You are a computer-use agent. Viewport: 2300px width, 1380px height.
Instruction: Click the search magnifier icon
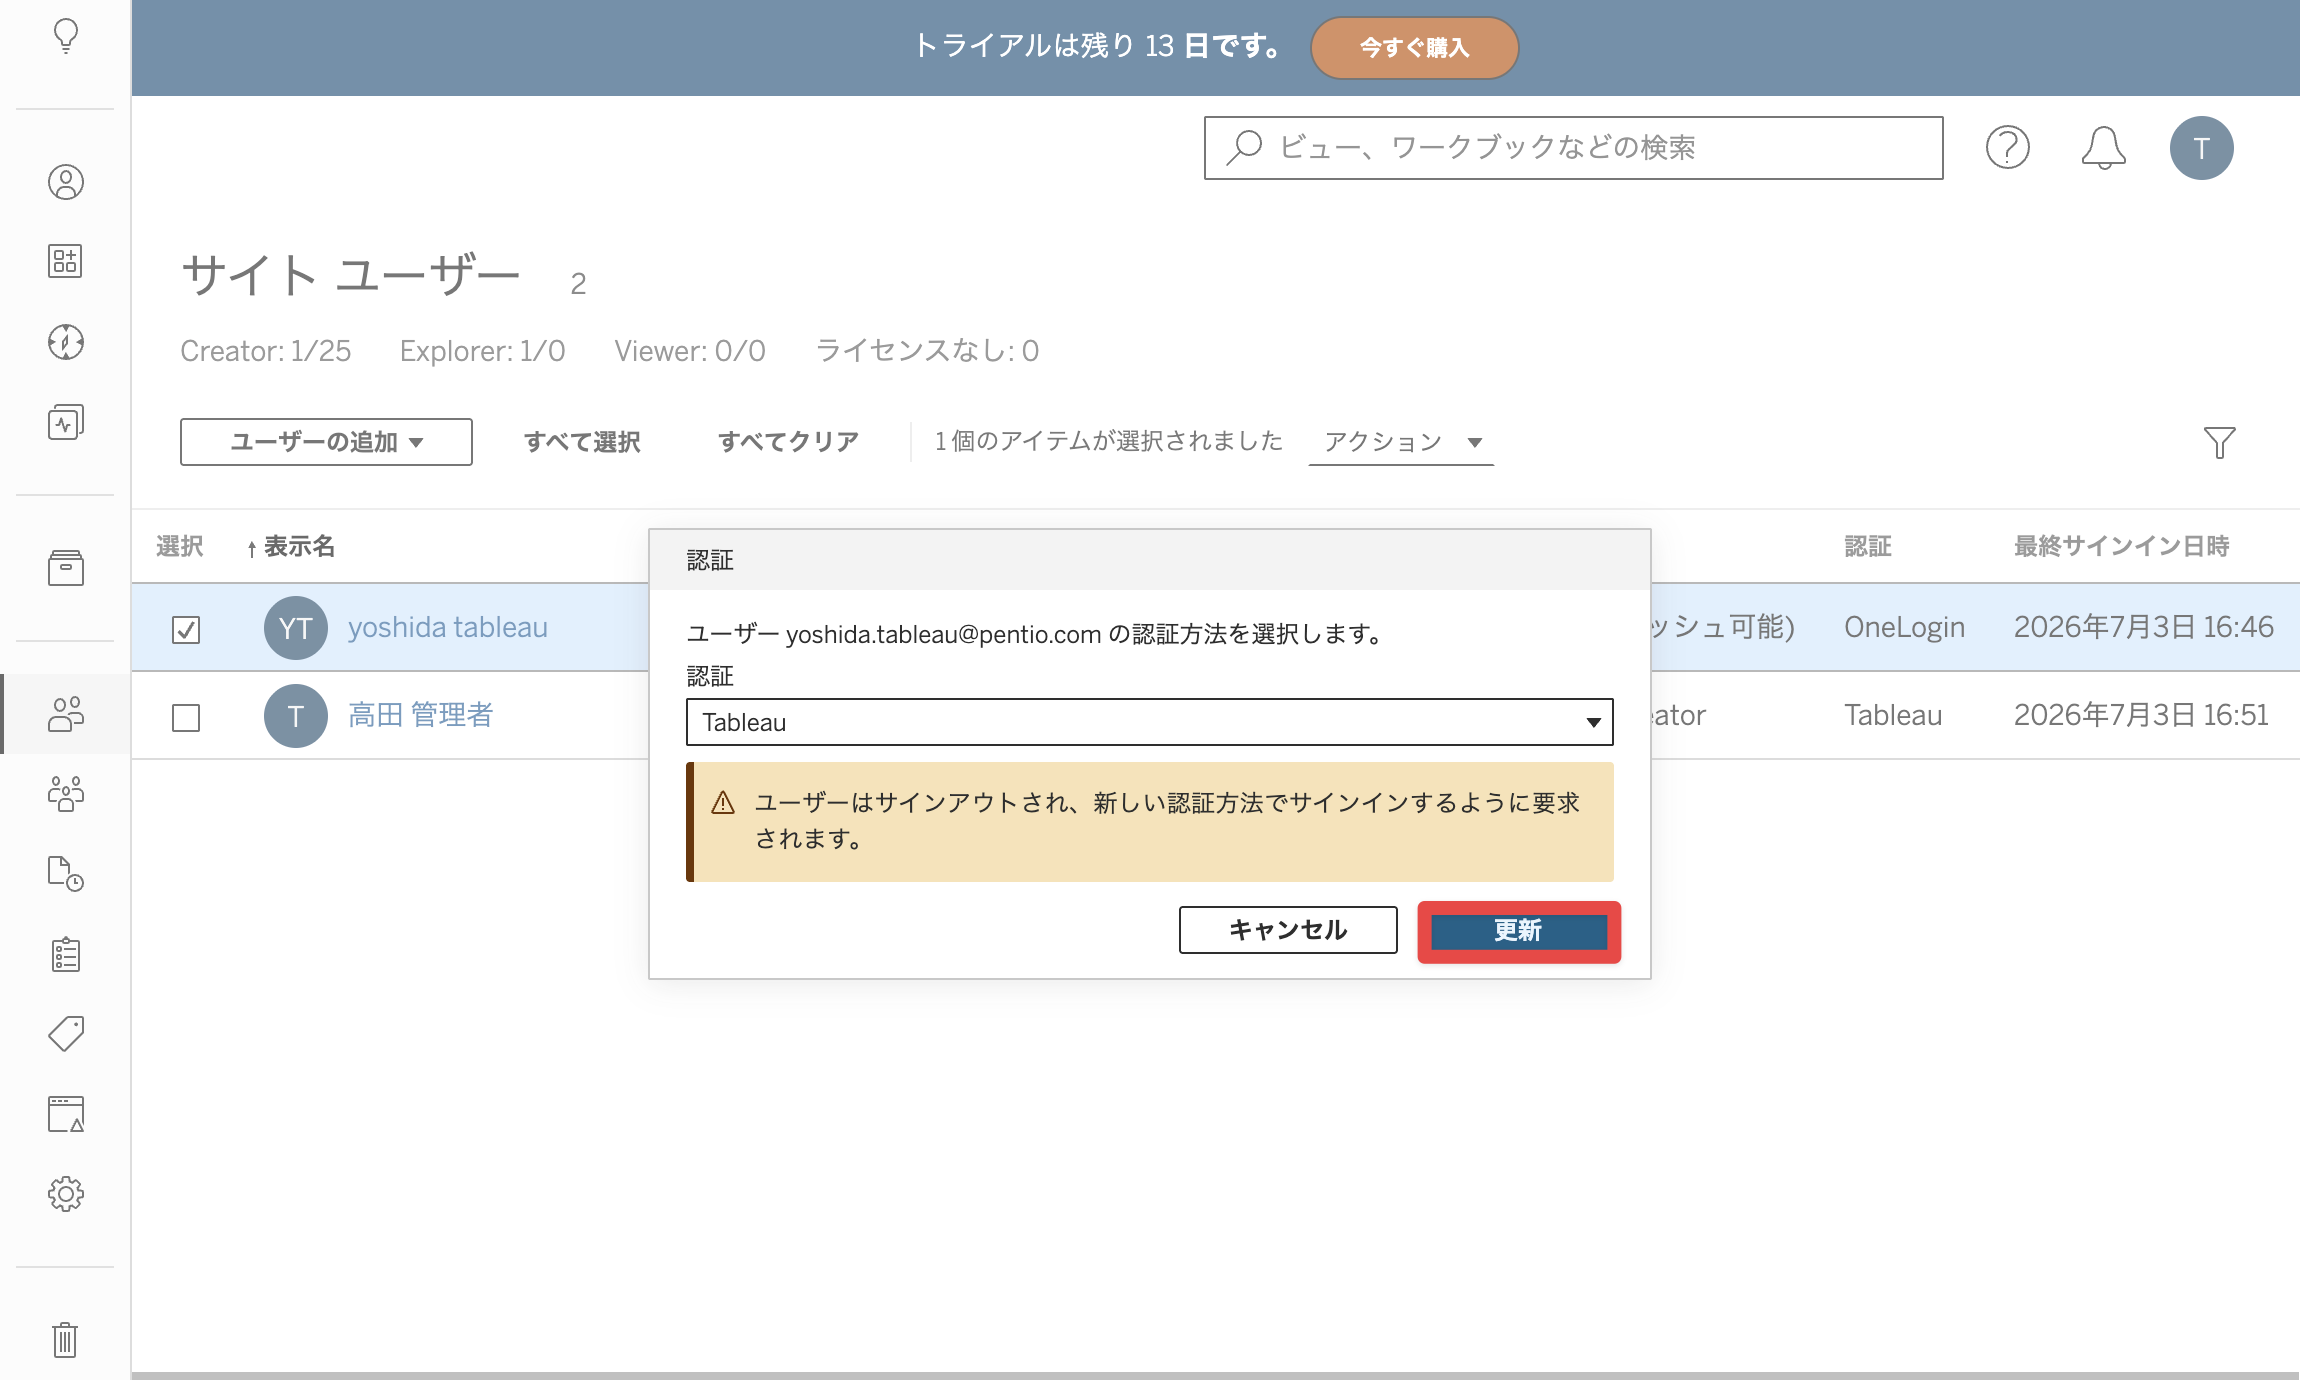(1245, 148)
